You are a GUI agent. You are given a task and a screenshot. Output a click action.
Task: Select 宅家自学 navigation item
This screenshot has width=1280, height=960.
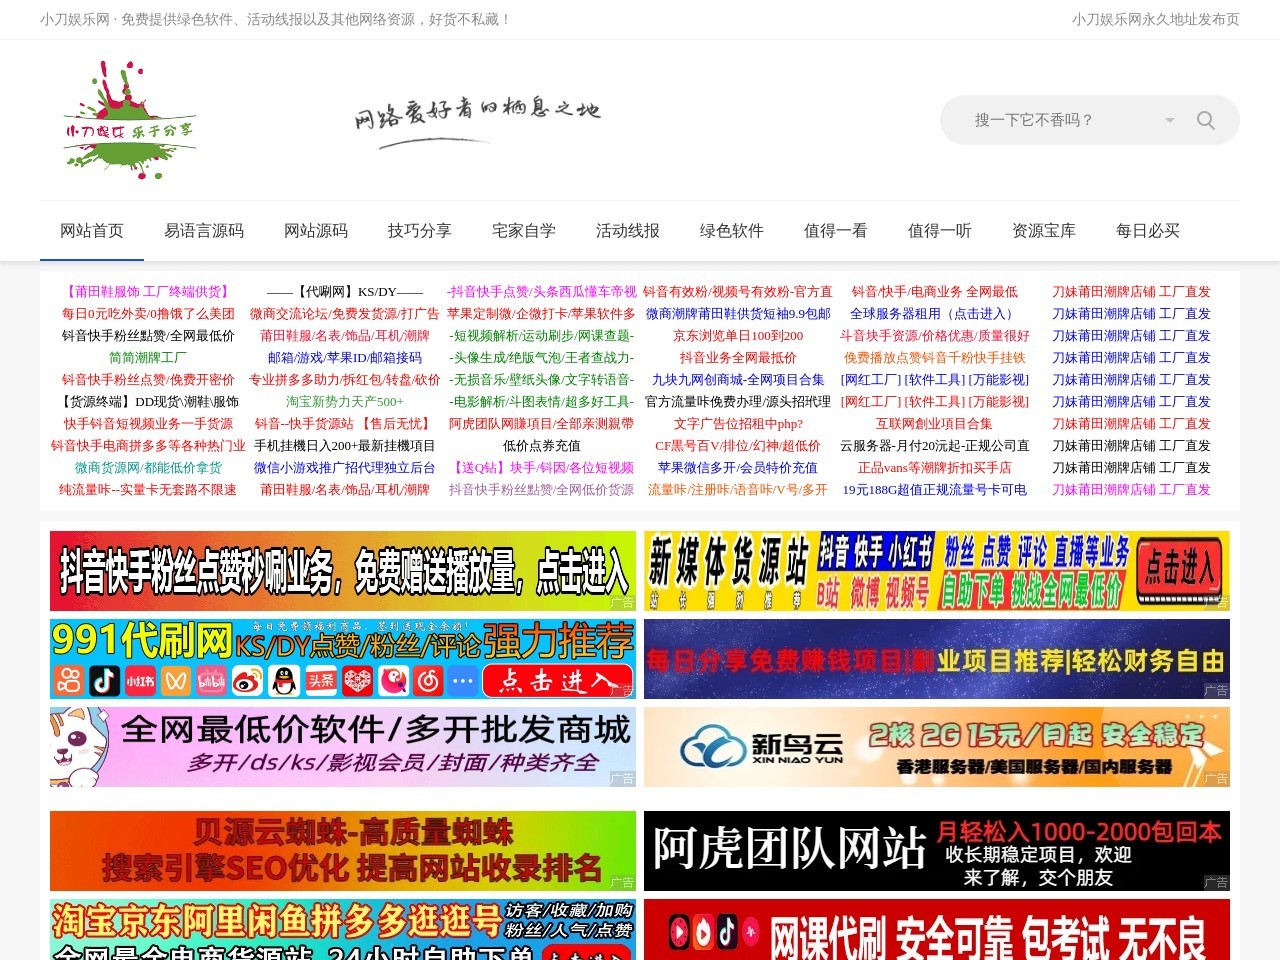(524, 231)
